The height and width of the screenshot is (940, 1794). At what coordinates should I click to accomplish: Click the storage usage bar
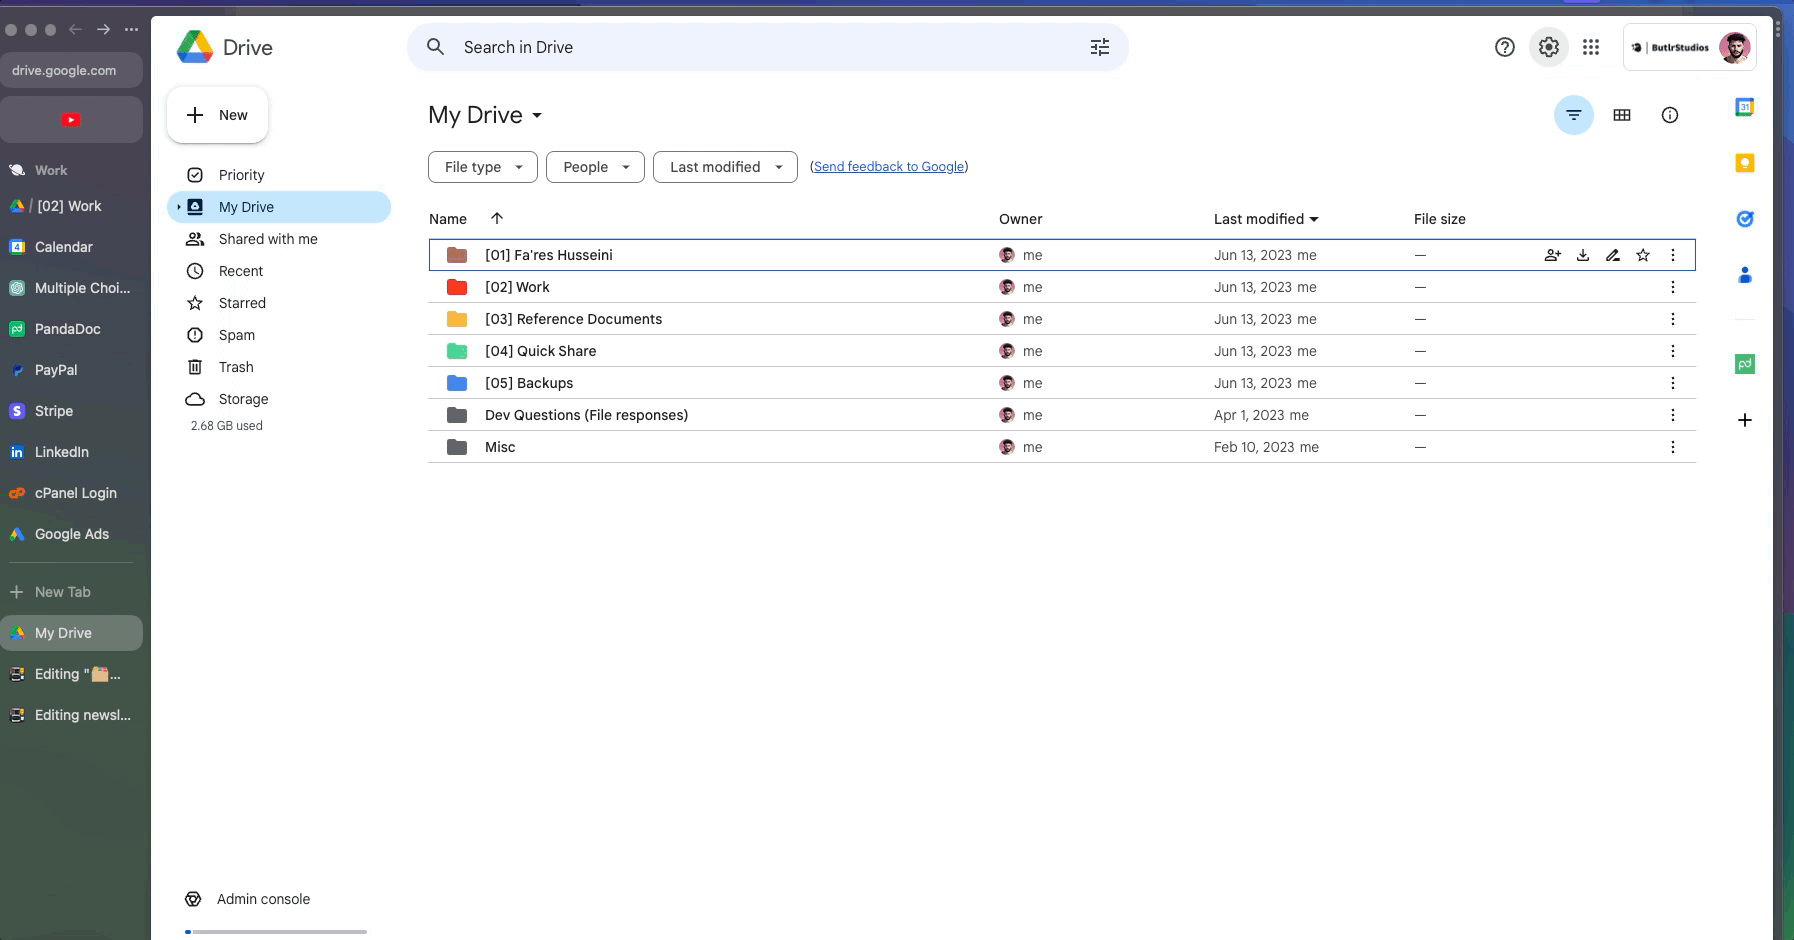point(276,931)
